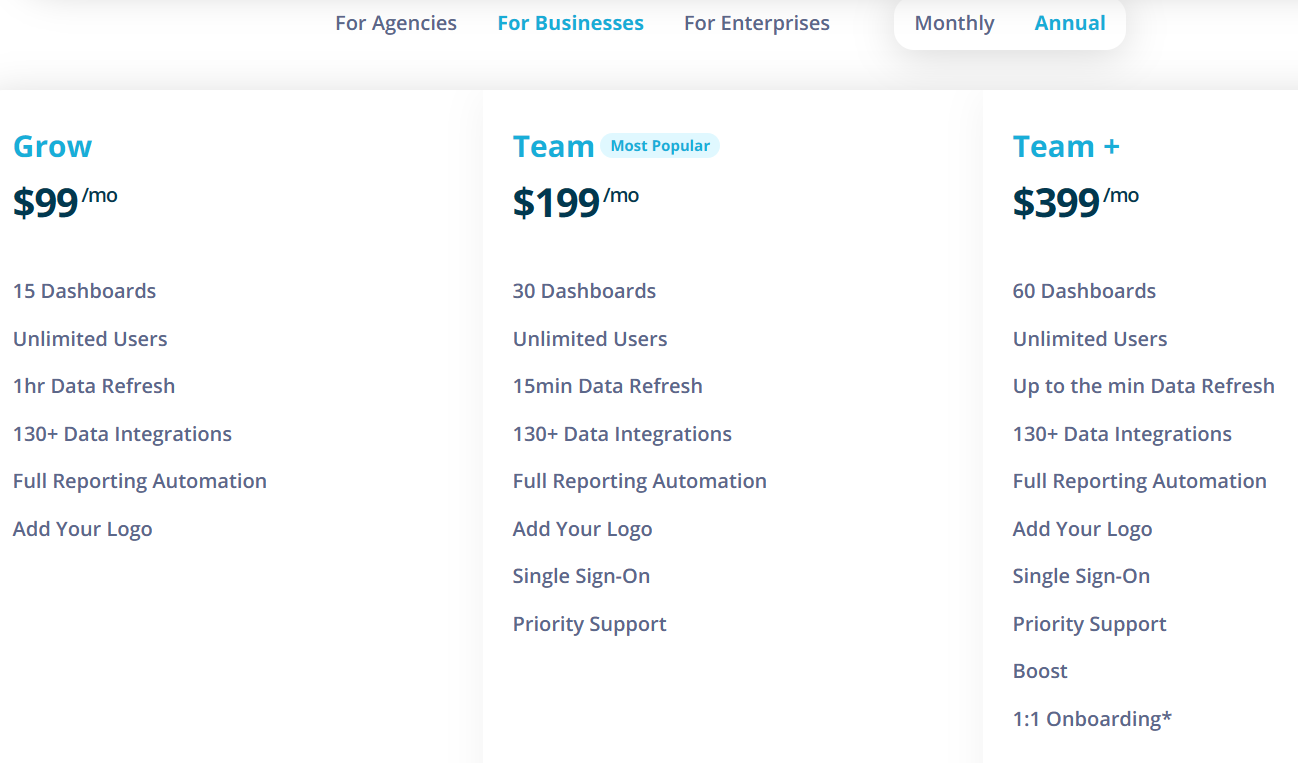Select the Team plan heading
This screenshot has width=1298, height=763.
pyautogui.click(x=554, y=146)
